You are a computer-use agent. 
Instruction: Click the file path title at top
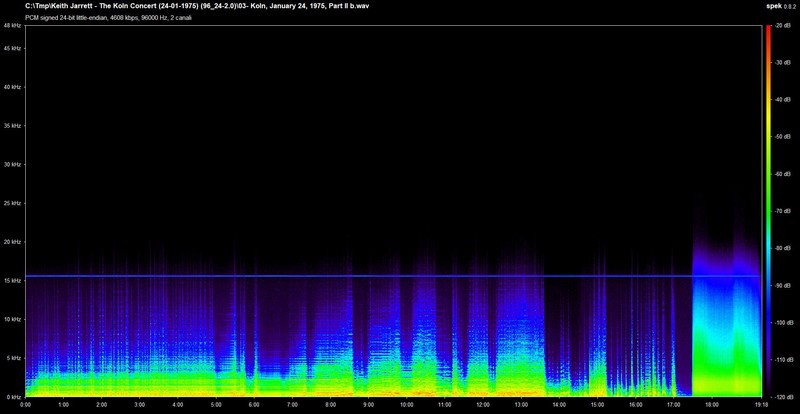pos(198,6)
